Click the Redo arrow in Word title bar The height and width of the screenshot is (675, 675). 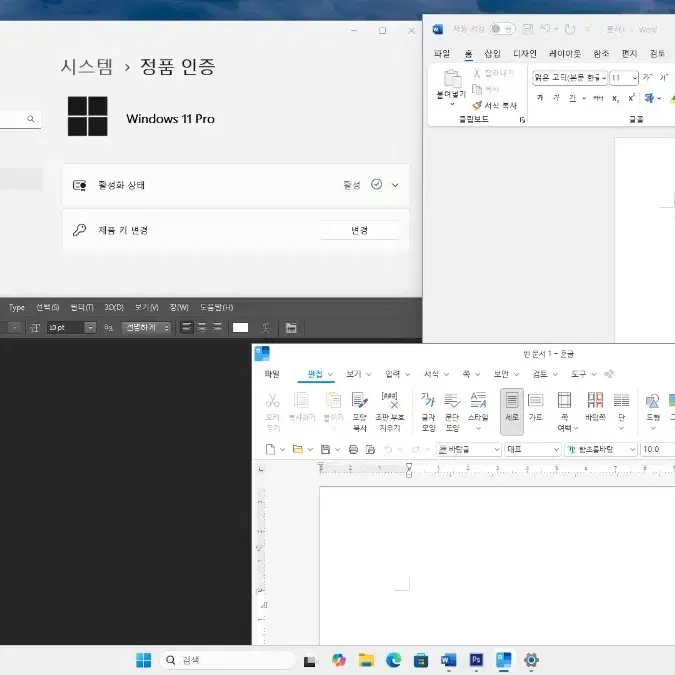tap(570, 29)
